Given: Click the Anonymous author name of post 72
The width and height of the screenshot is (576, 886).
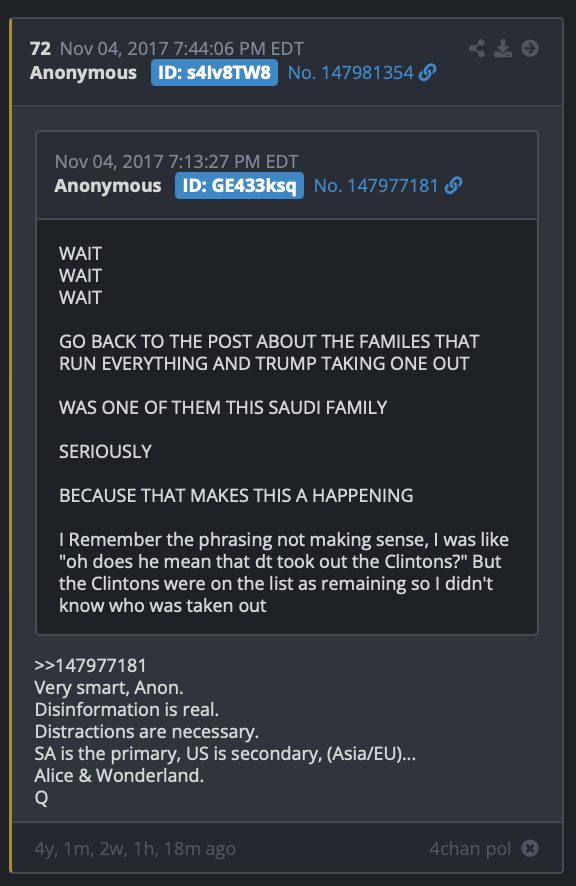Looking at the screenshot, I should pyautogui.click(x=83, y=73).
